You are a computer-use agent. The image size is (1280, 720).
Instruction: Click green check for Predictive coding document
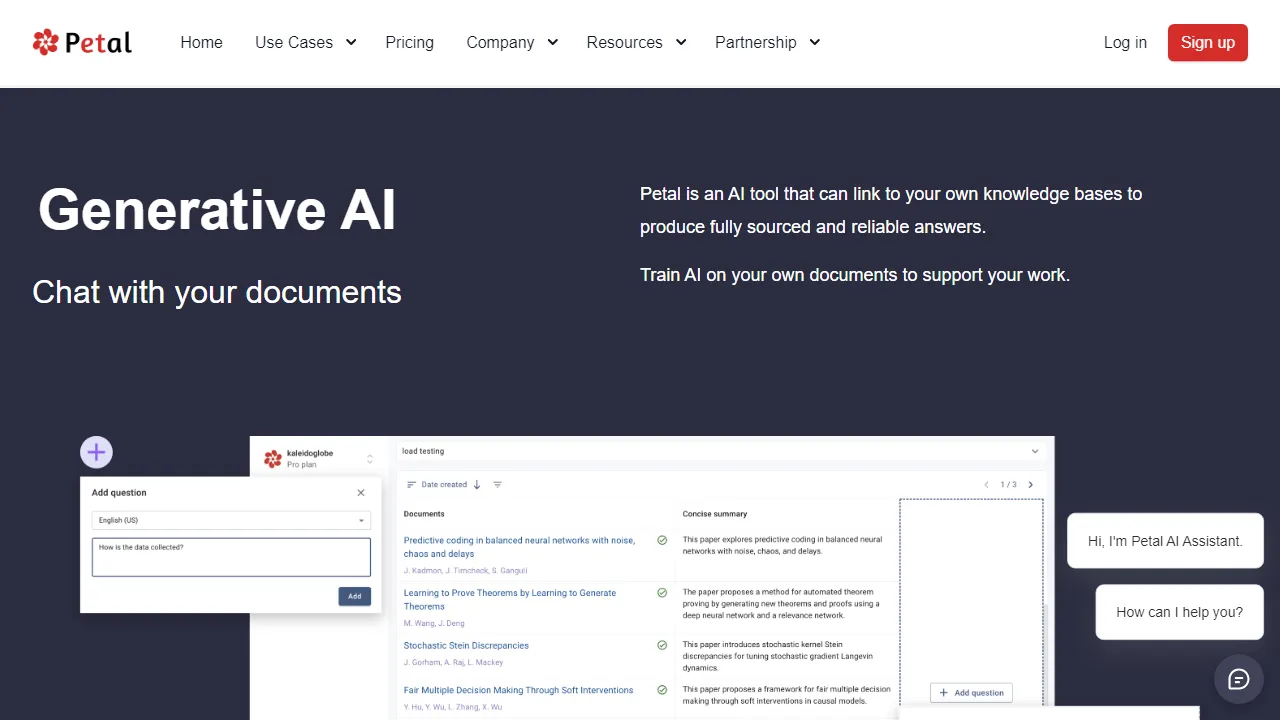[662, 540]
